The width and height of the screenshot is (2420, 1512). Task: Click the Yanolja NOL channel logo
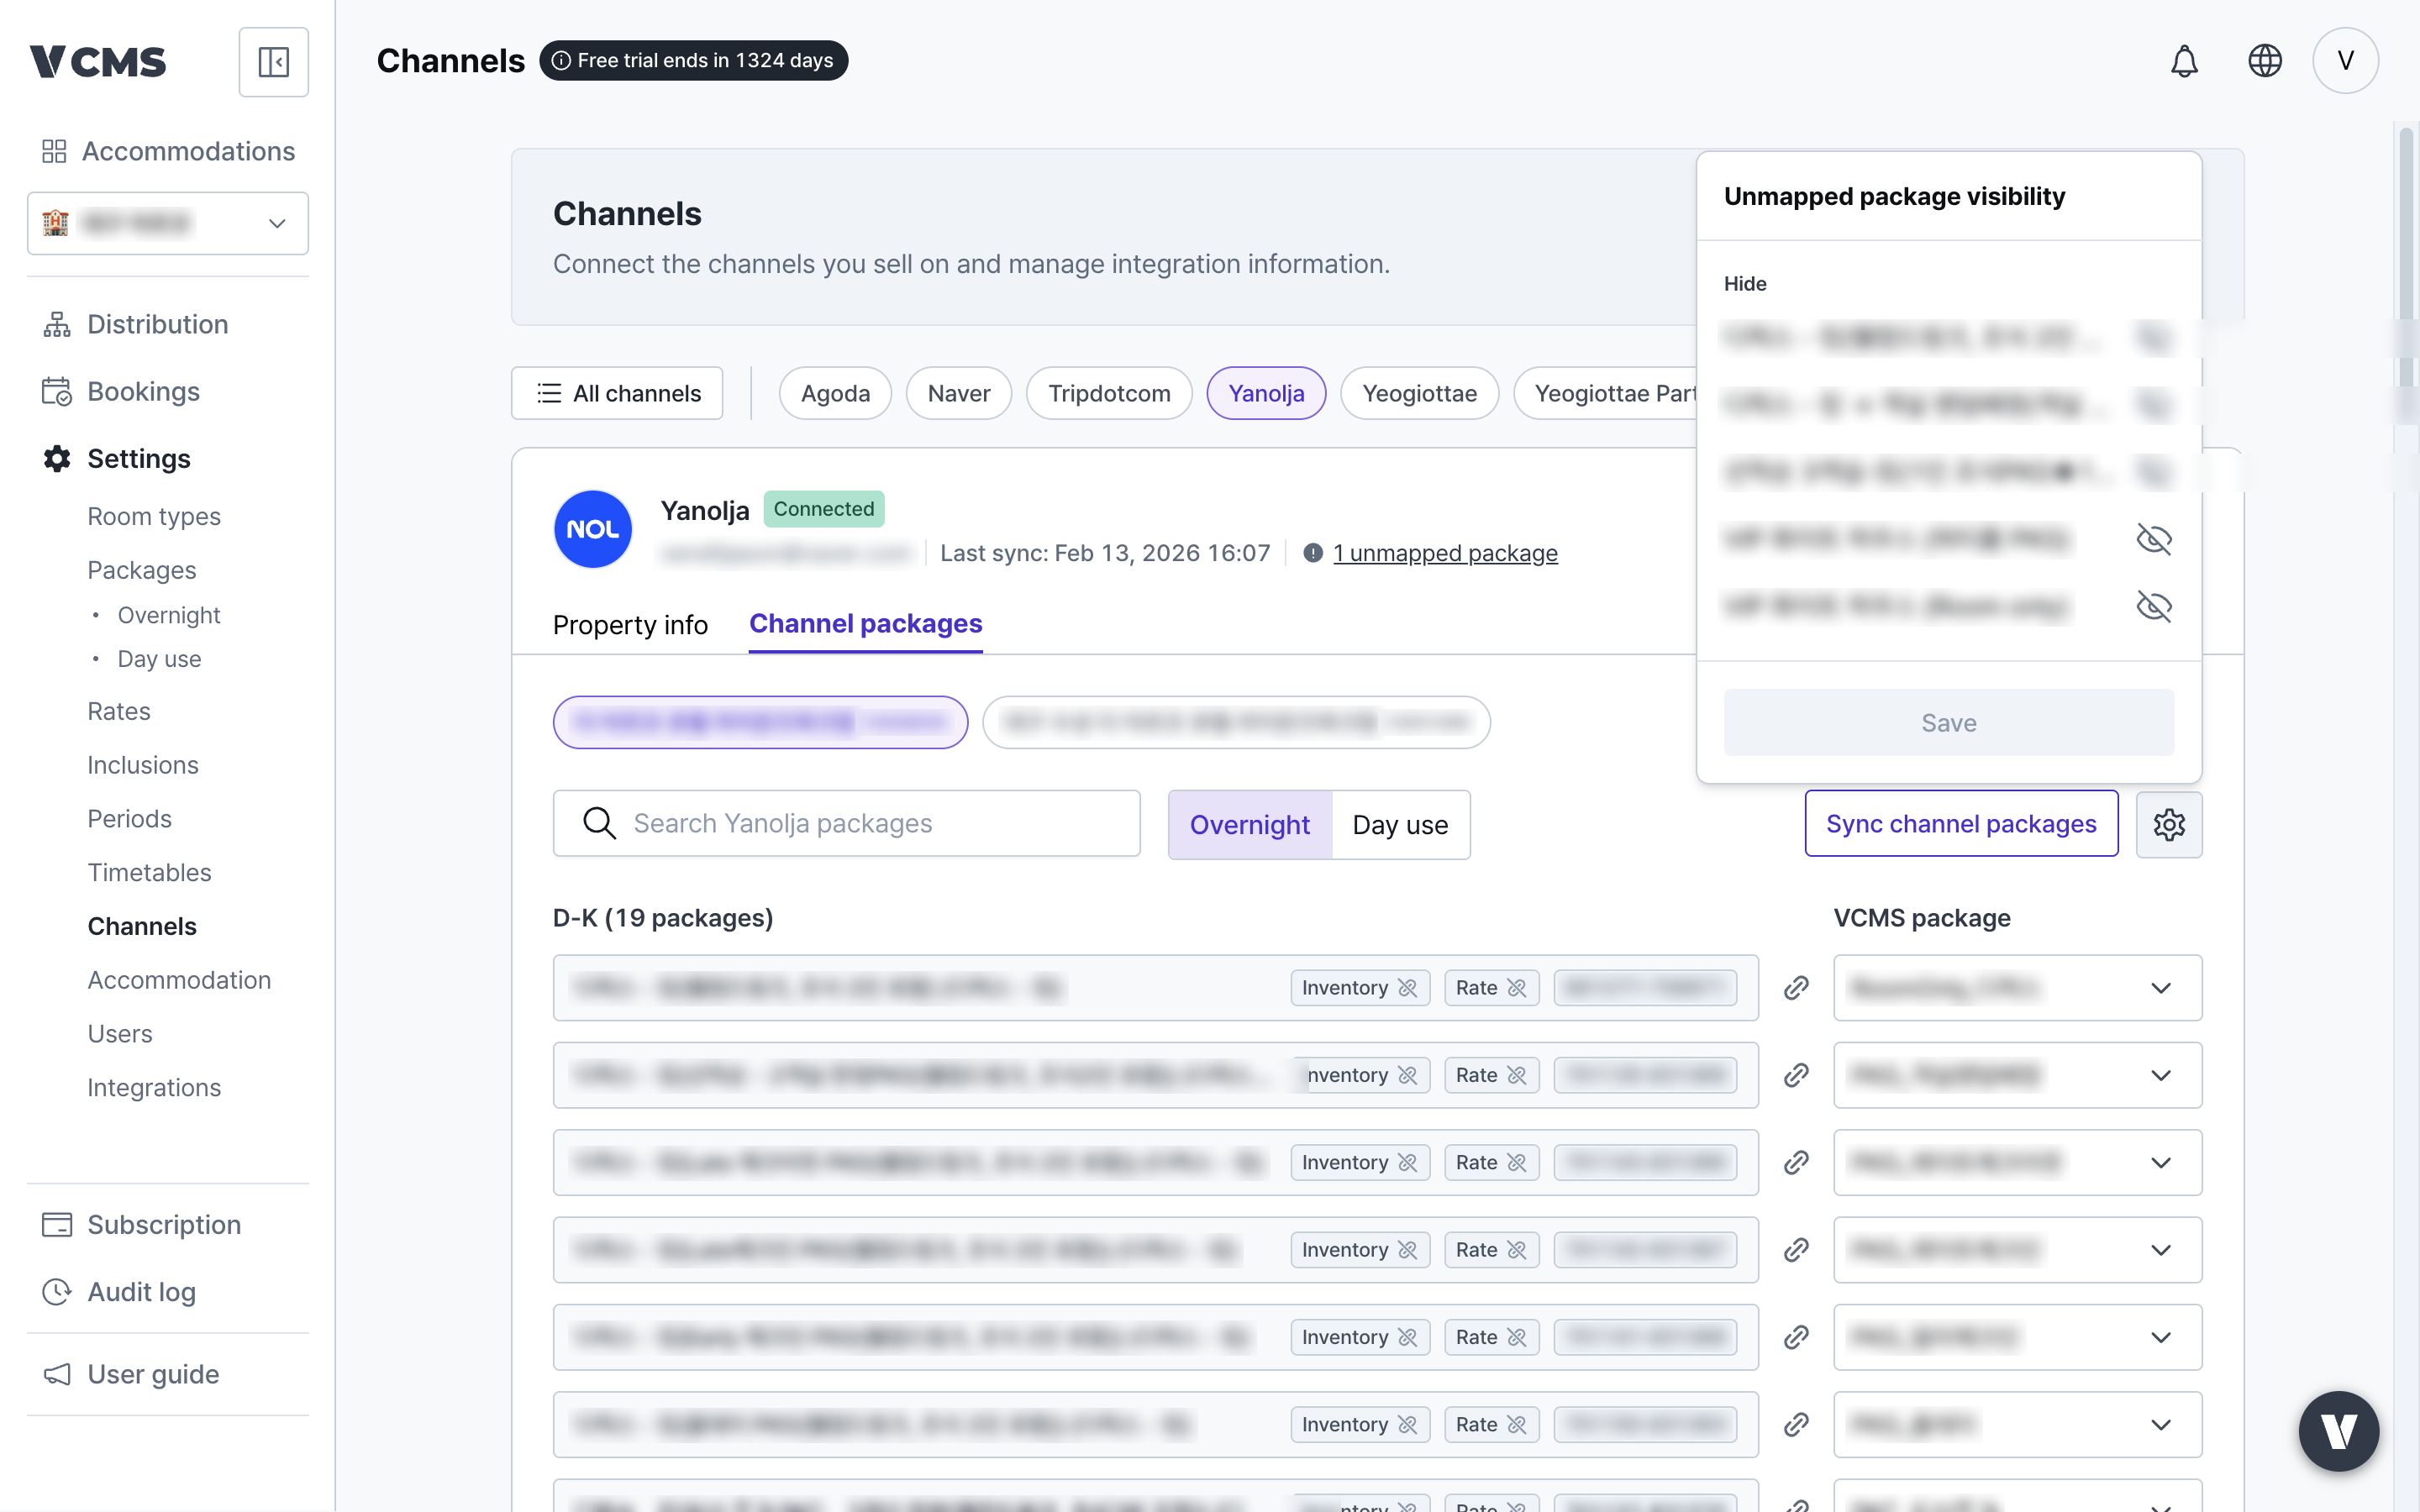(x=593, y=529)
